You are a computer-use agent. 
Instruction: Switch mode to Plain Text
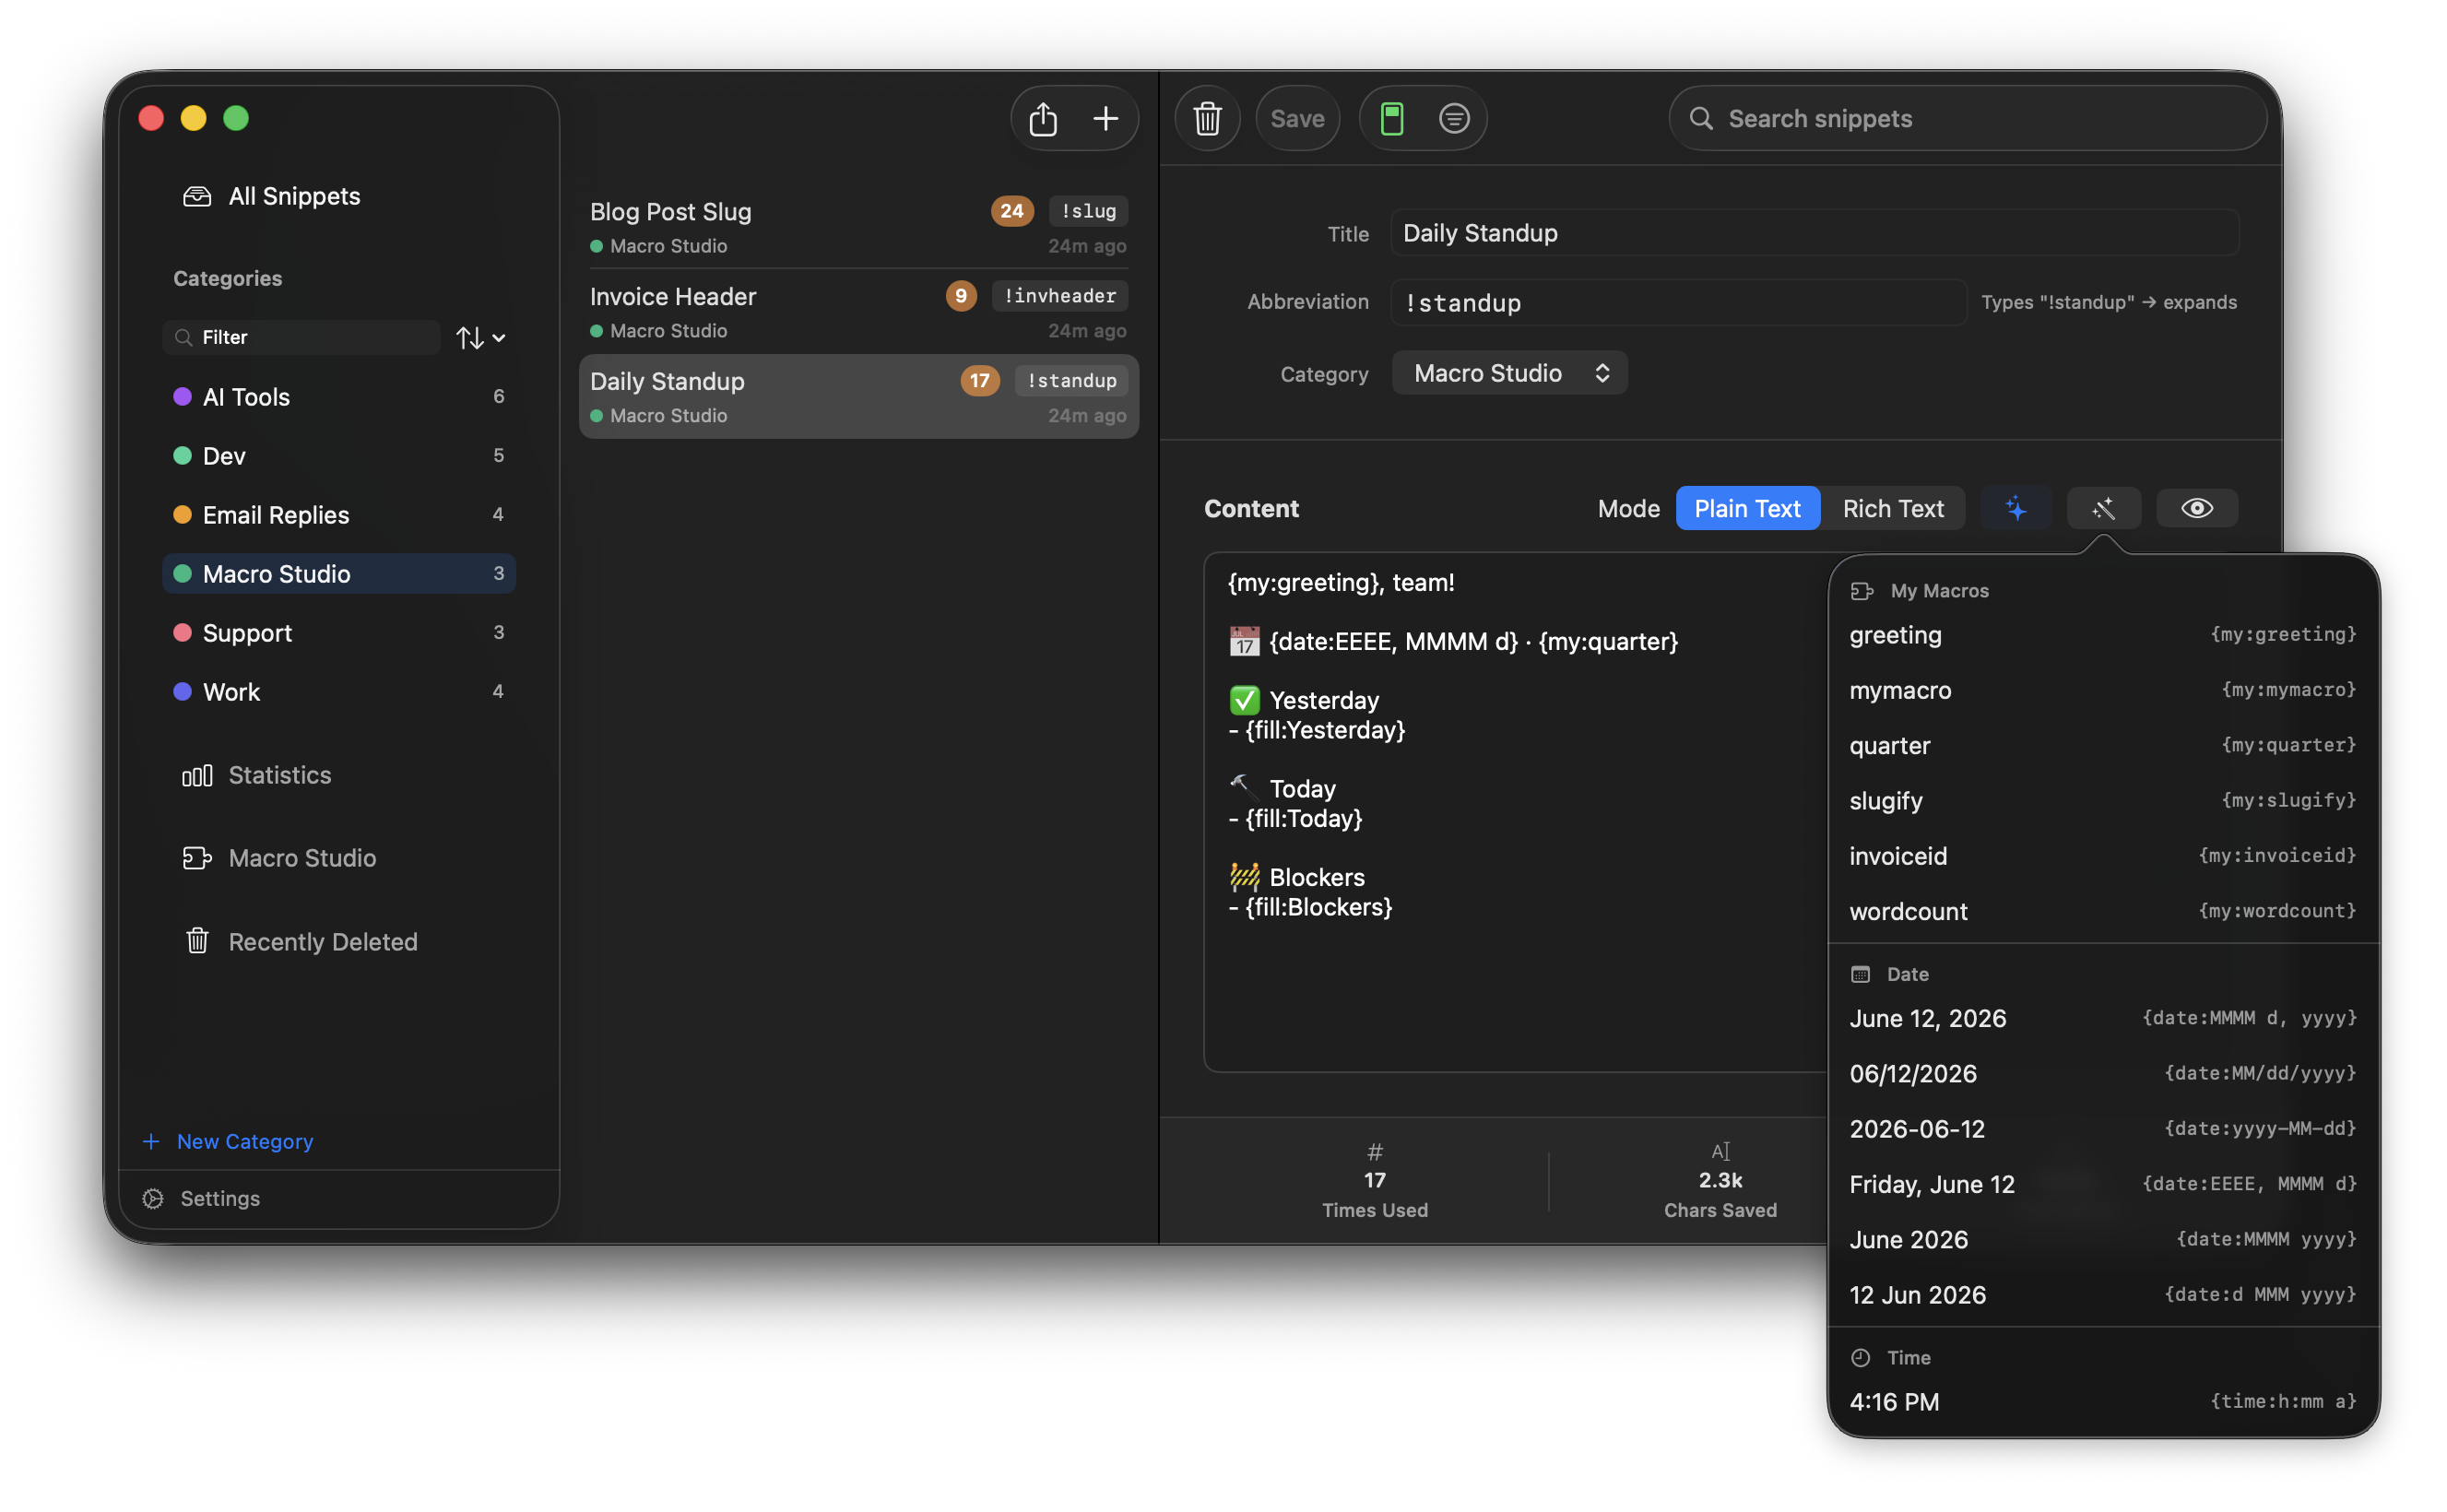pyautogui.click(x=1747, y=508)
